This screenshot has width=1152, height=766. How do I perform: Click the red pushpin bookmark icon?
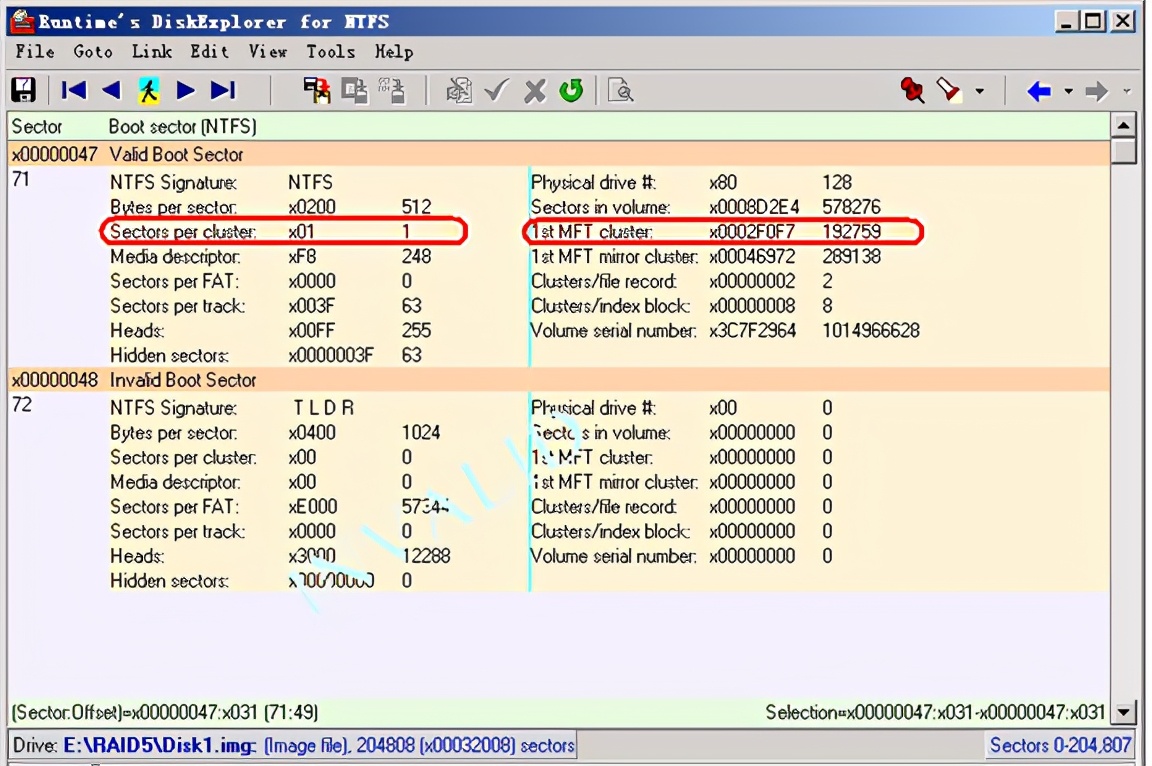coord(912,91)
